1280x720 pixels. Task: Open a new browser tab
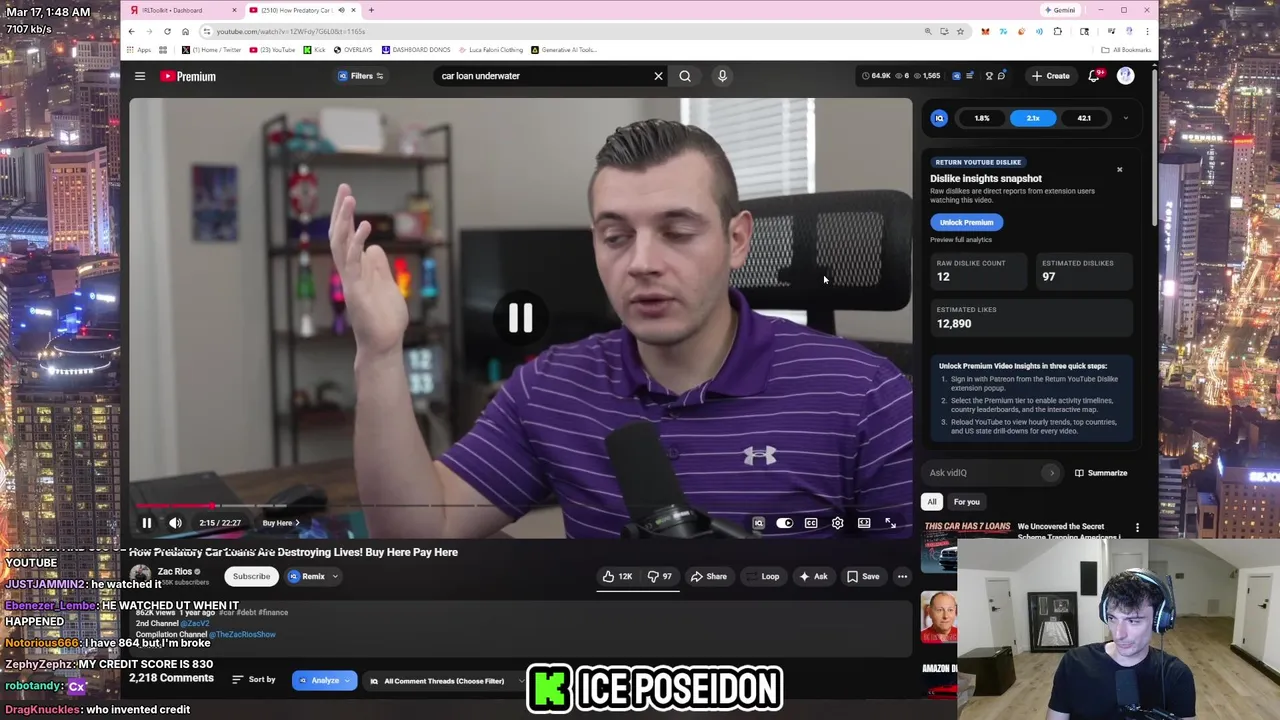(x=371, y=10)
